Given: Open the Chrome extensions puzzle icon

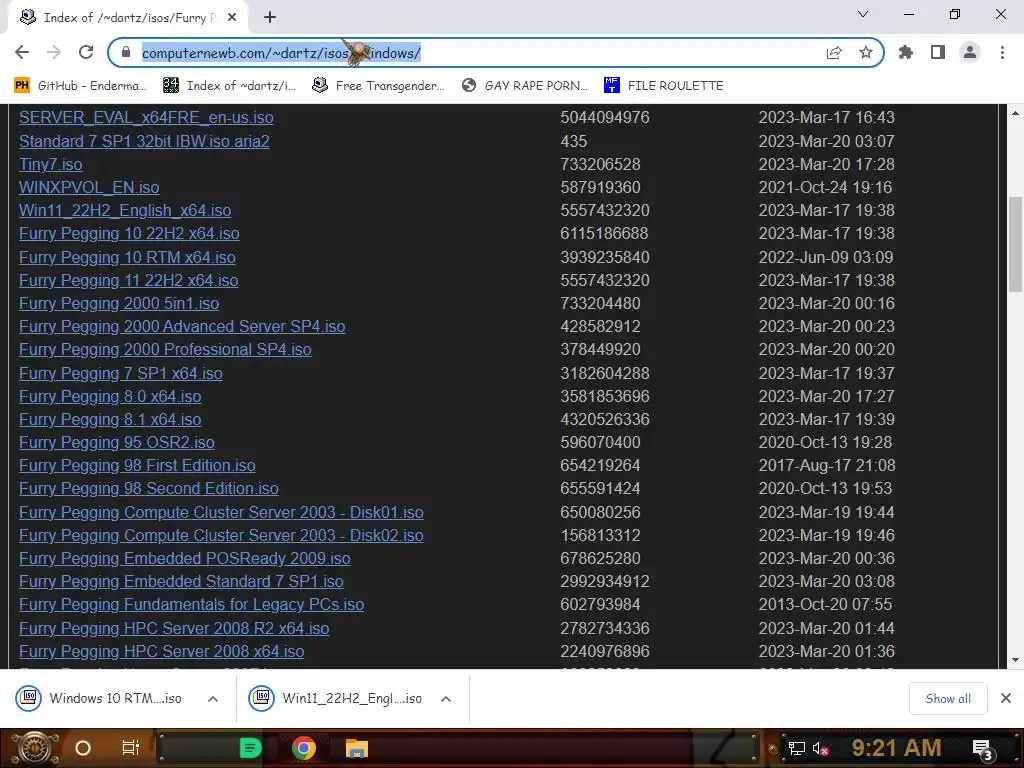Looking at the screenshot, I should 906,52.
